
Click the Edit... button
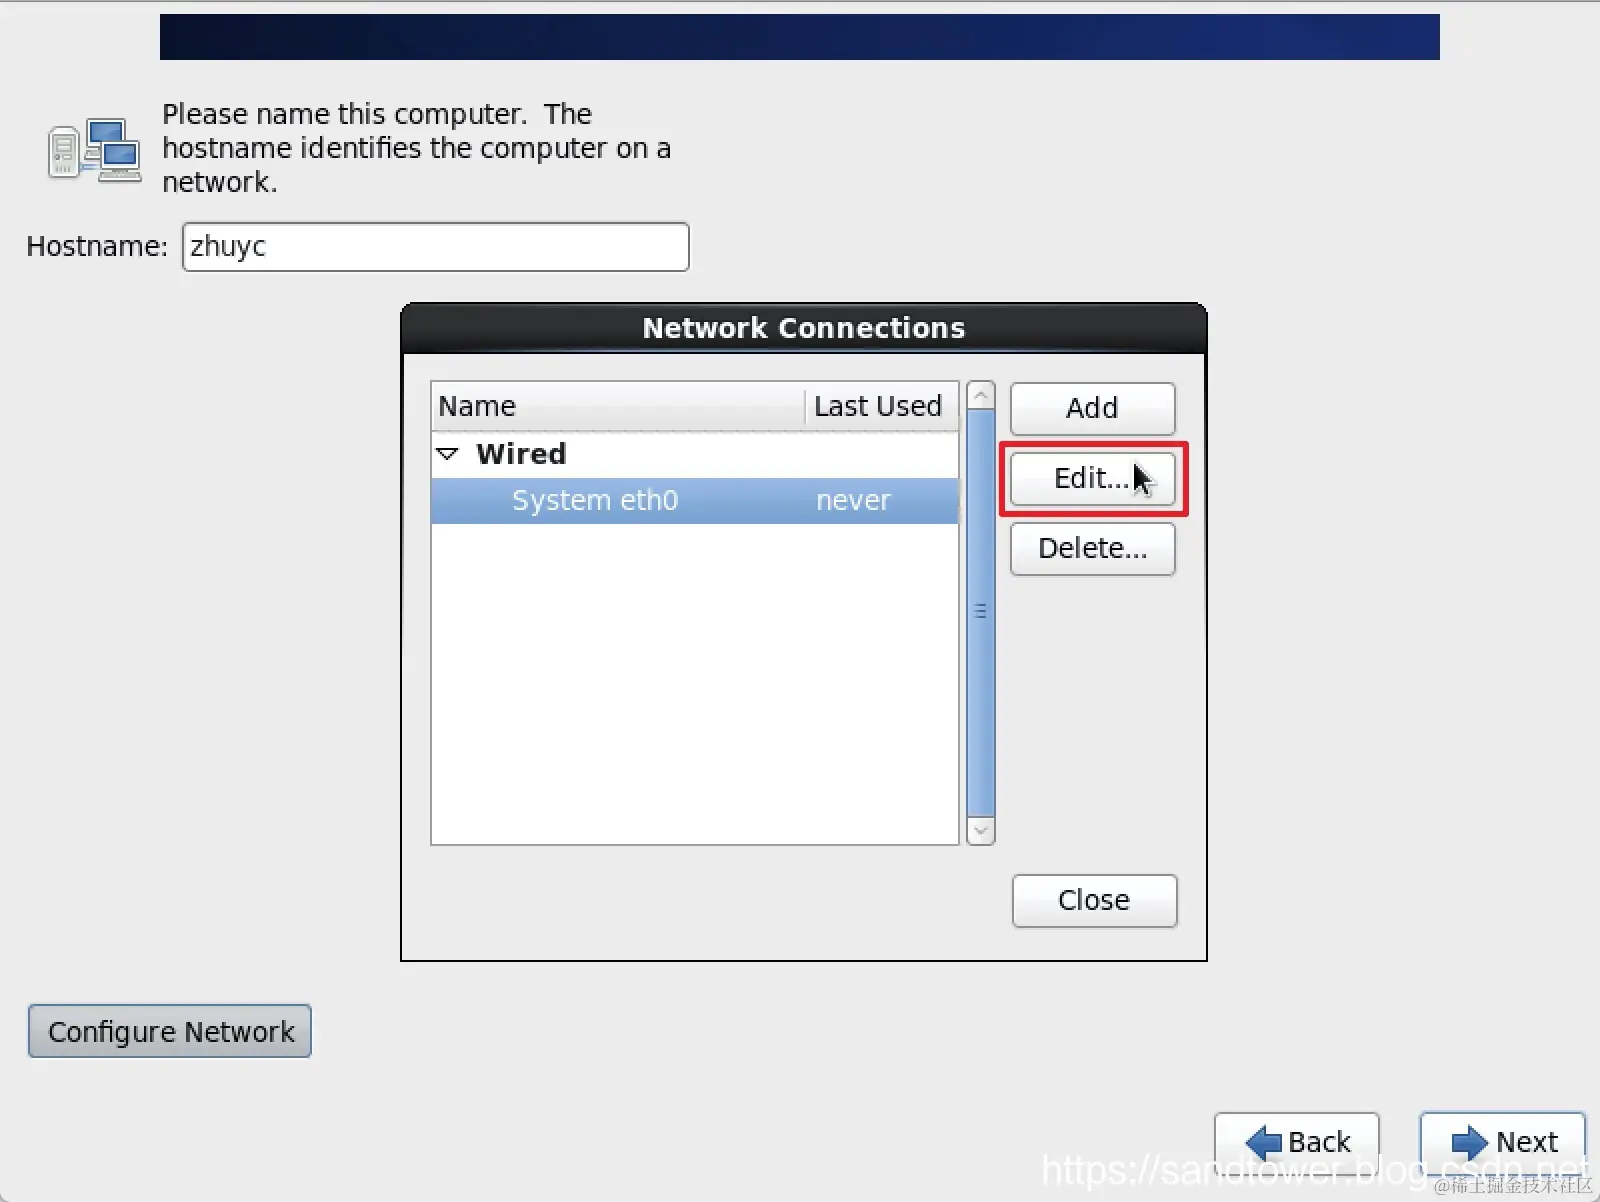tap(1092, 479)
